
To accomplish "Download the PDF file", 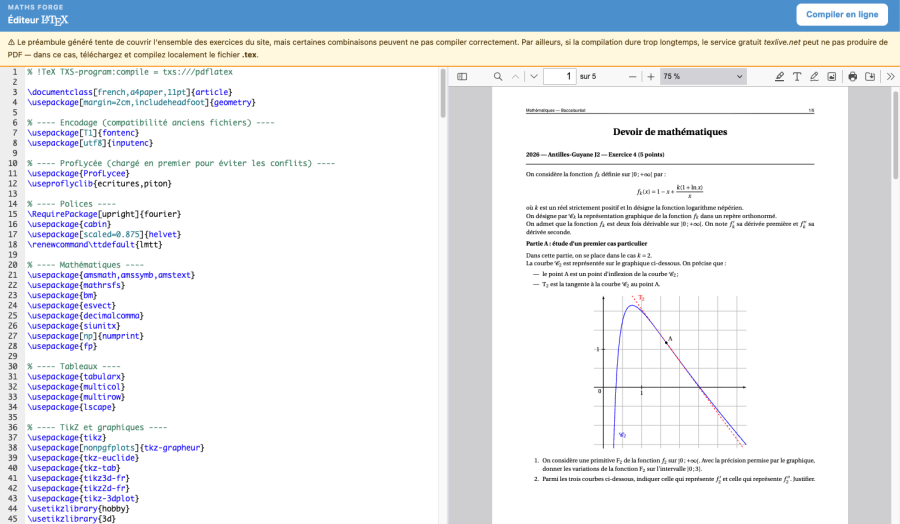I will [870, 76].
